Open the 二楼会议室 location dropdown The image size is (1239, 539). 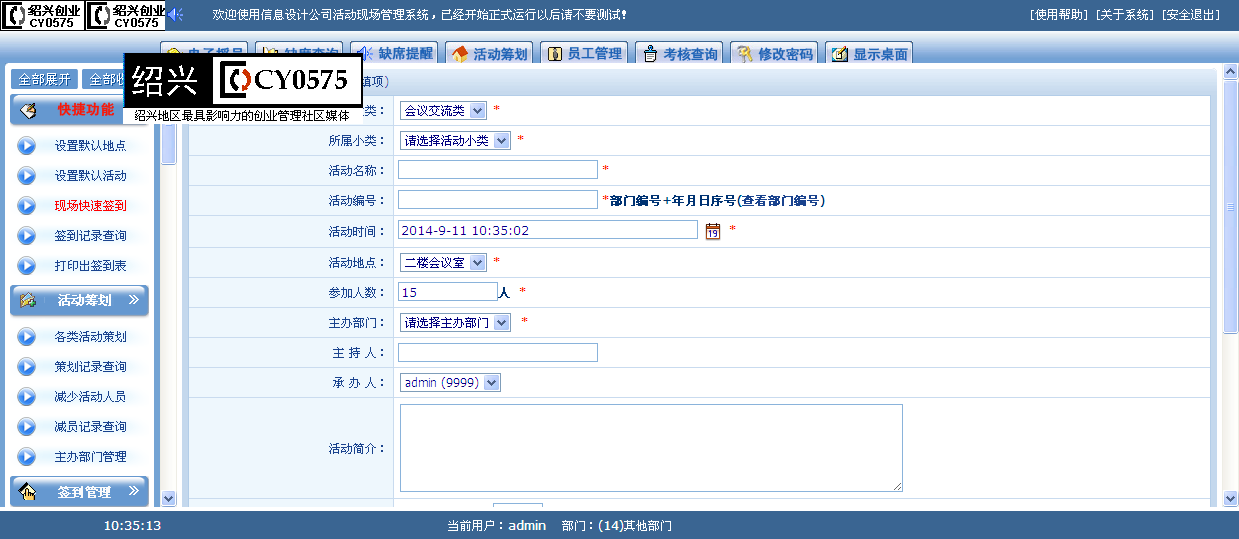point(443,262)
